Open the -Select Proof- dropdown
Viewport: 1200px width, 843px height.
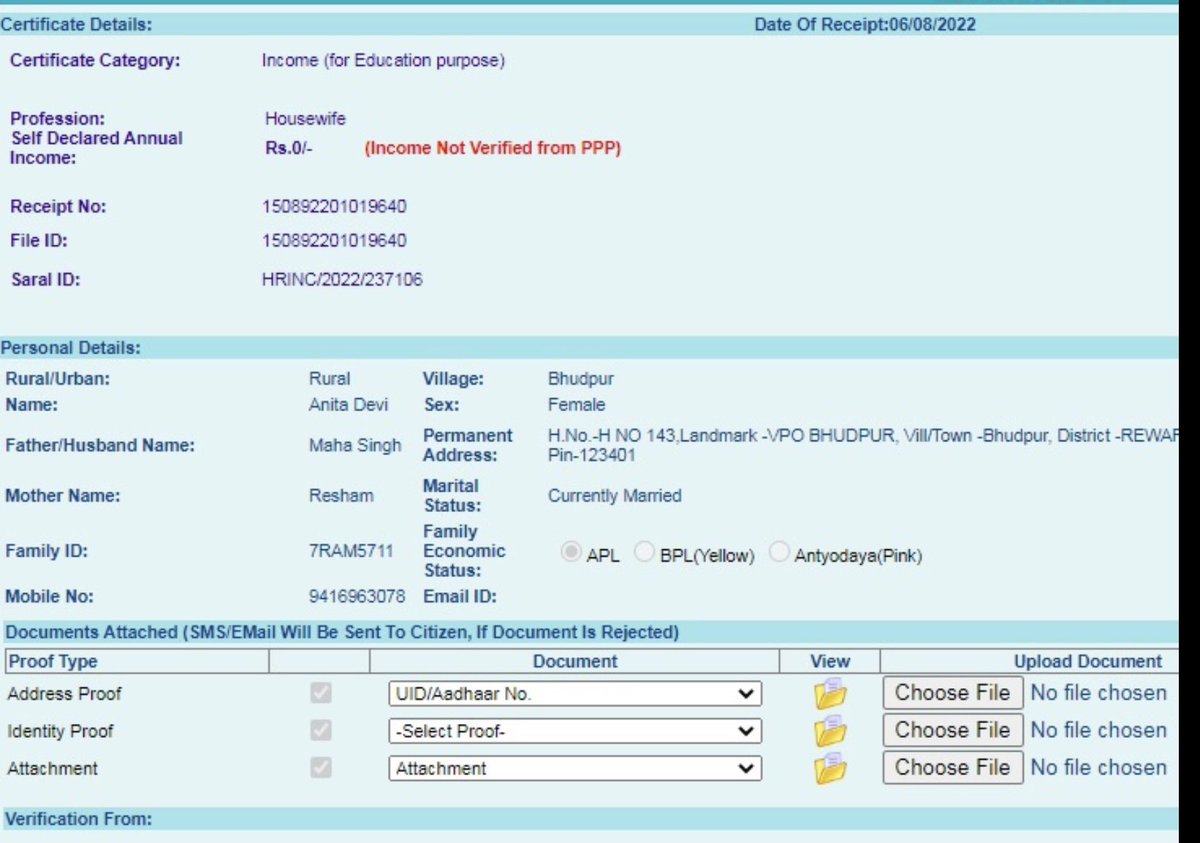[575, 731]
